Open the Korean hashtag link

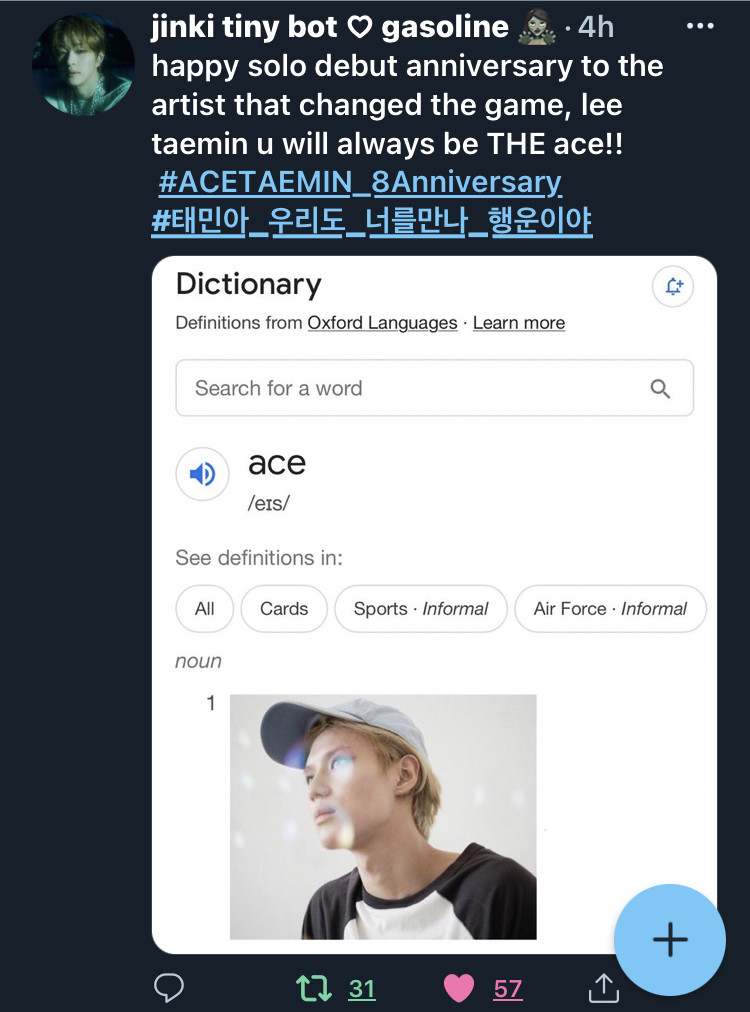pyautogui.click(x=372, y=221)
